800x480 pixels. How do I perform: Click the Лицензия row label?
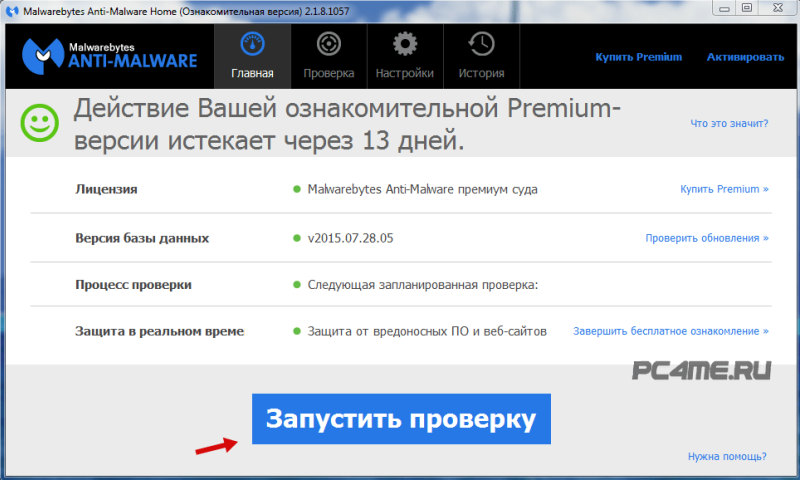(106, 189)
